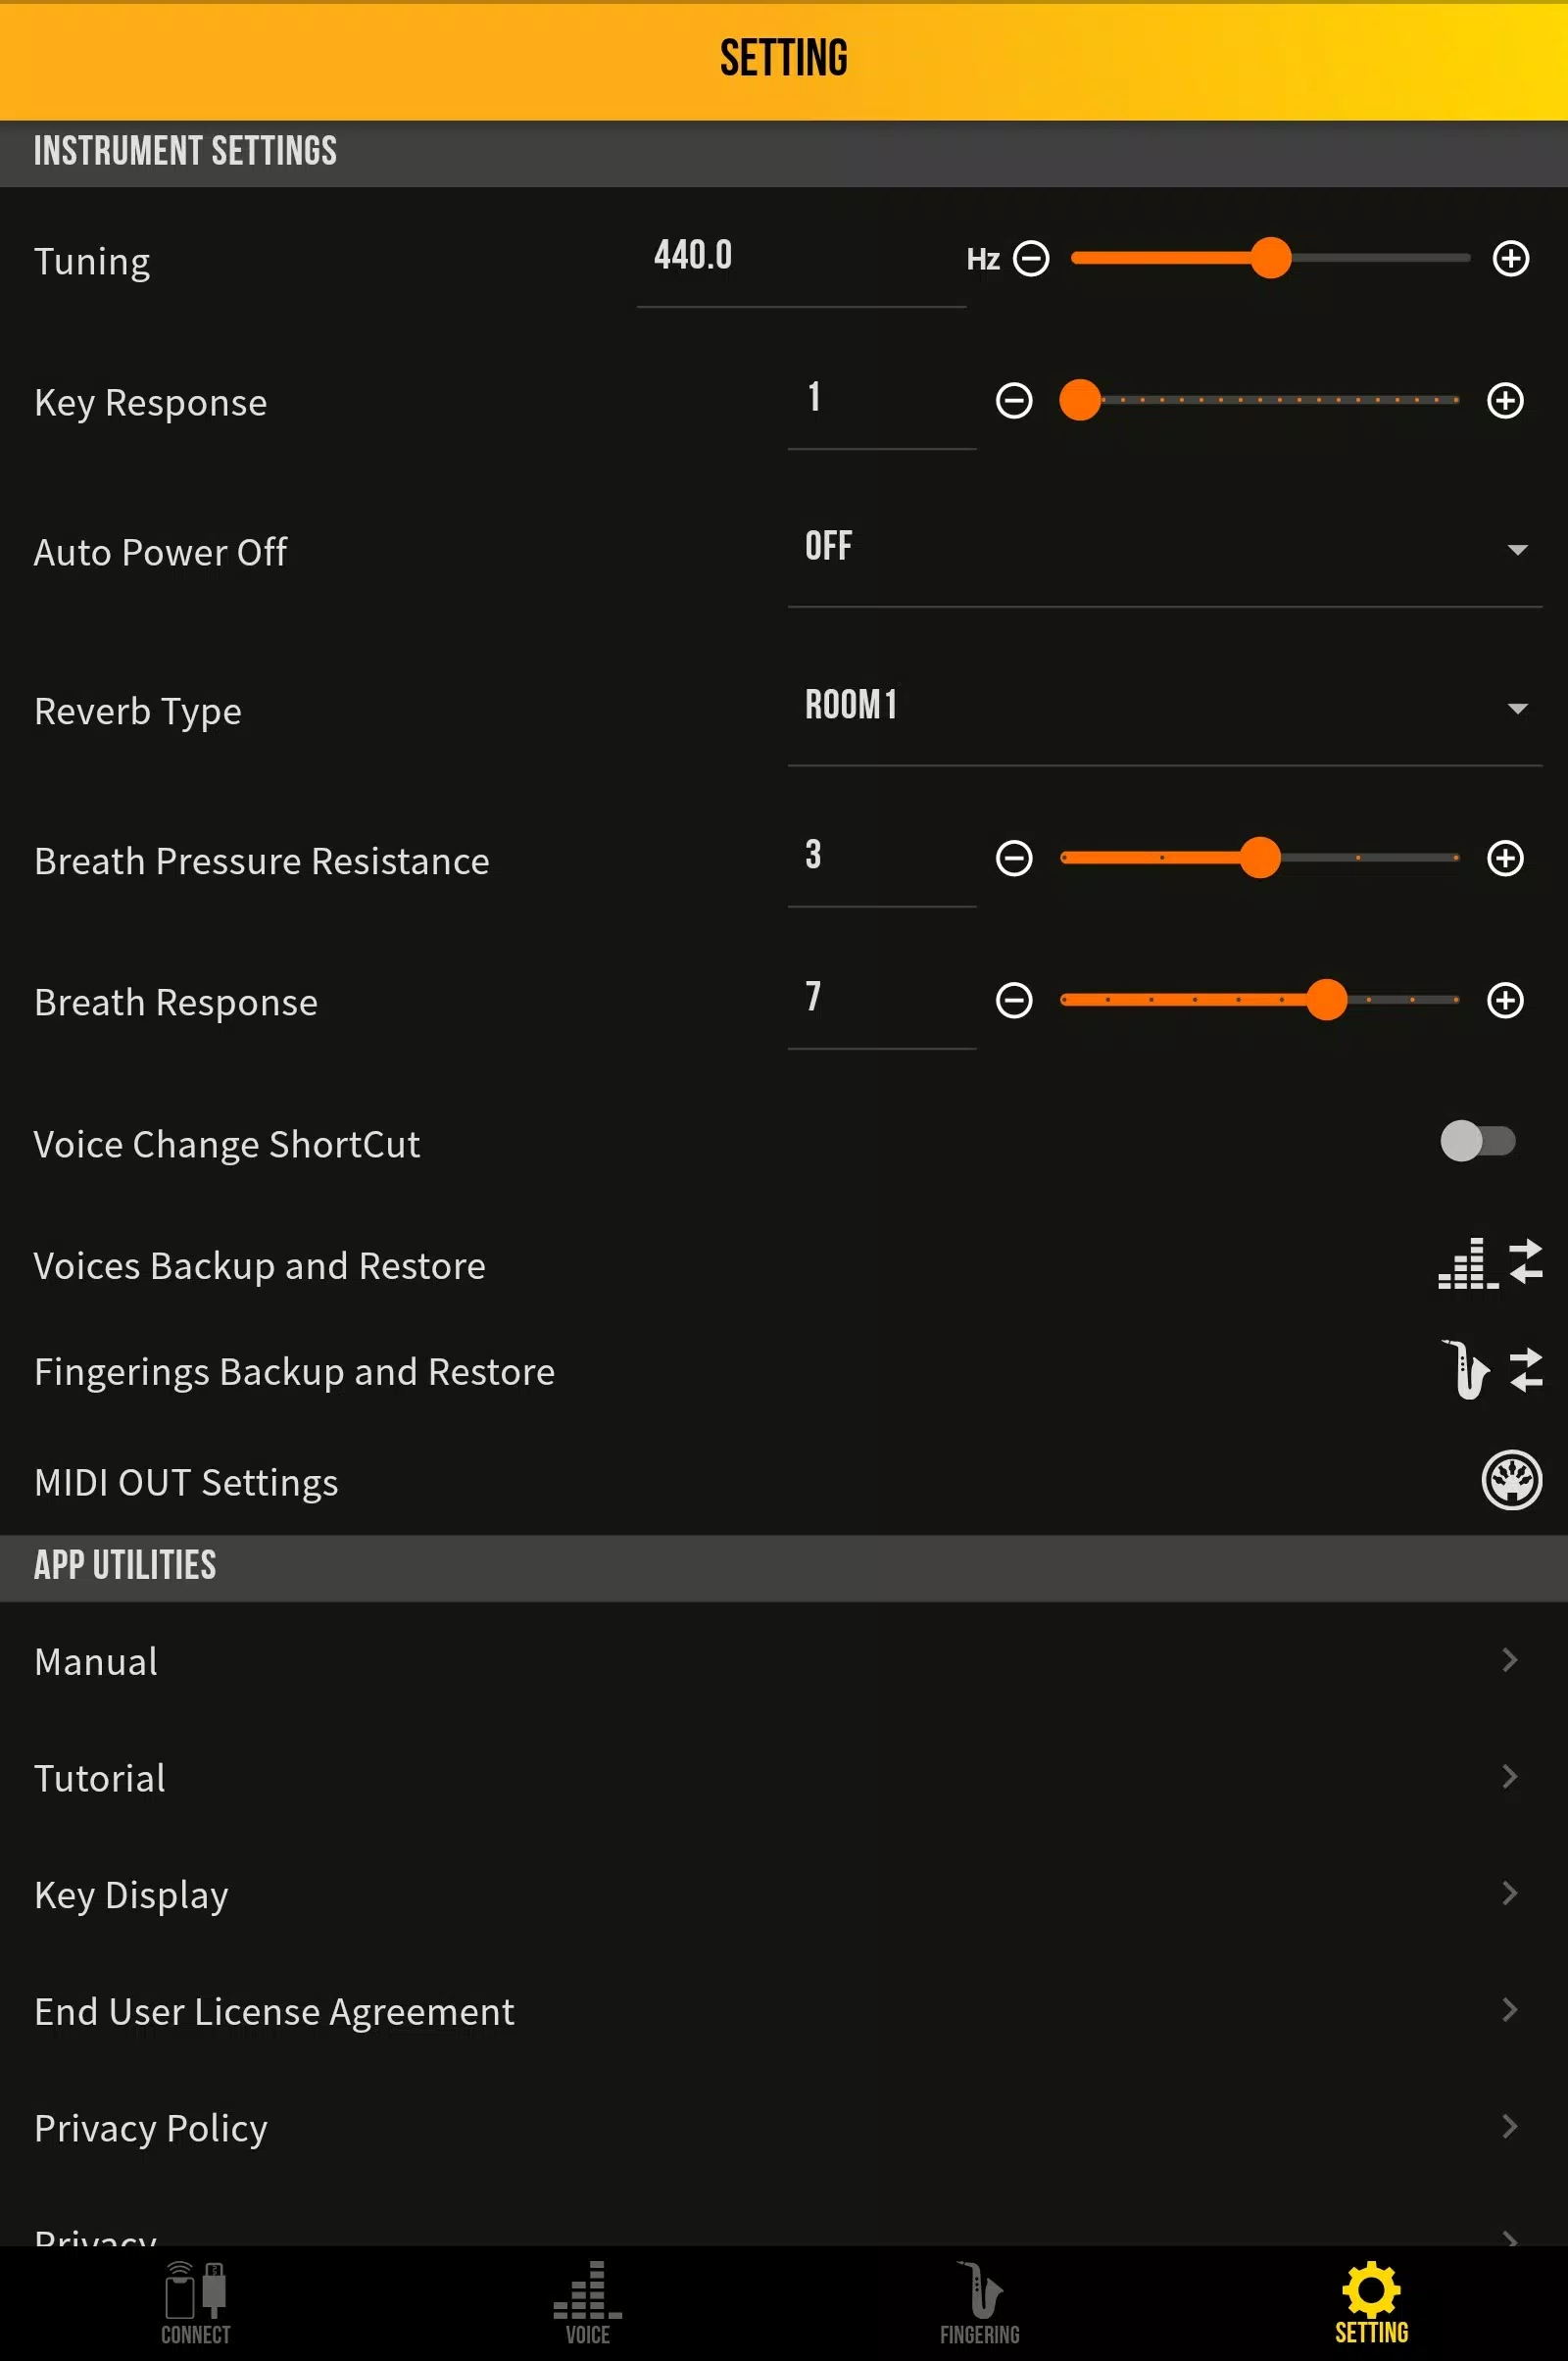Image resolution: width=1568 pixels, height=2361 pixels.
Task: Increase Tuning with the plus icon
Action: (1510, 259)
